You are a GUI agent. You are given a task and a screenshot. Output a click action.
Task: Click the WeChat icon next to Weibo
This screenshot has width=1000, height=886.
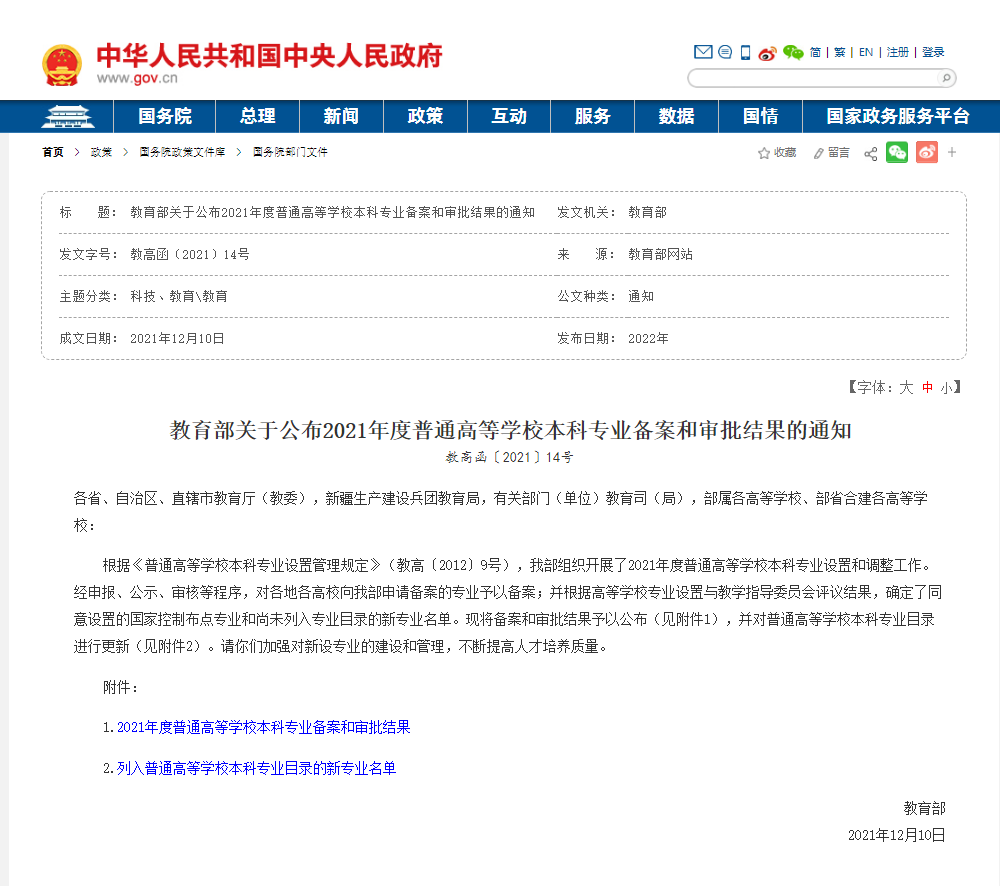pyautogui.click(x=792, y=52)
